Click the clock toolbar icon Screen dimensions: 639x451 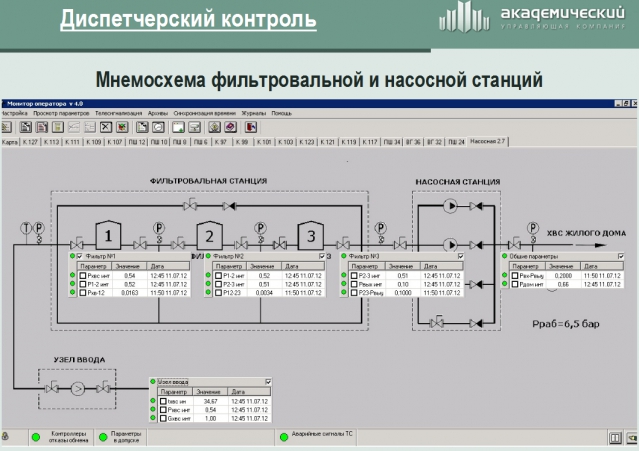pyautogui.click(x=158, y=128)
